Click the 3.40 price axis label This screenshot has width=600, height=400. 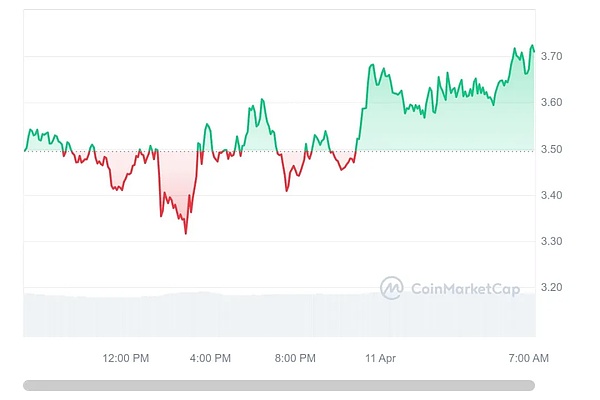pyautogui.click(x=551, y=196)
